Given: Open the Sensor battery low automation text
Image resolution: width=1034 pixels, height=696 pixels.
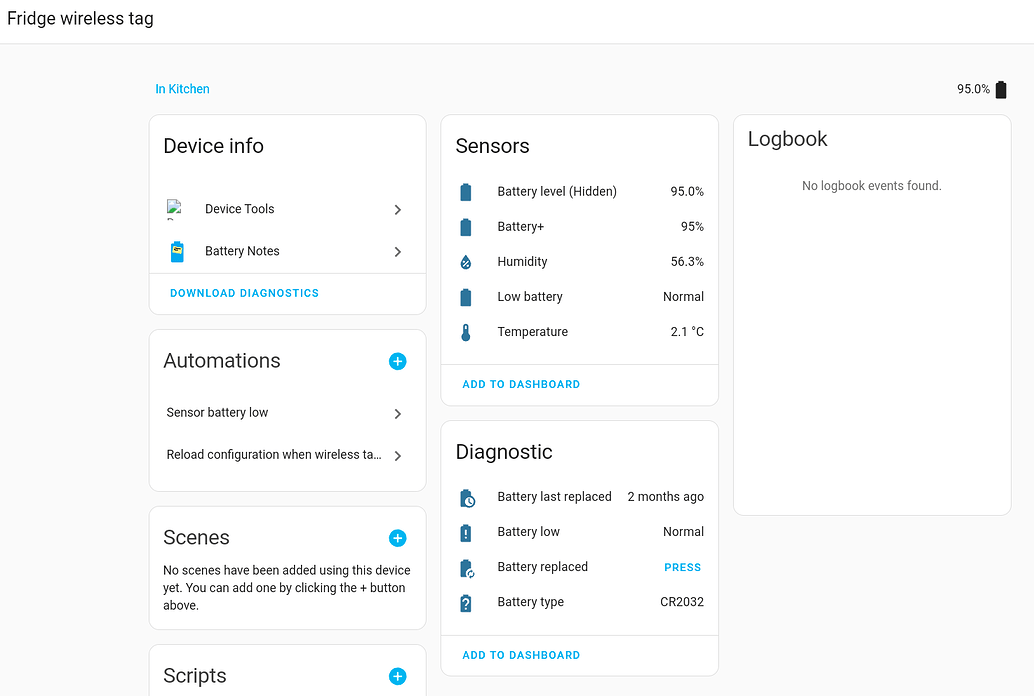Looking at the screenshot, I should 217,412.
